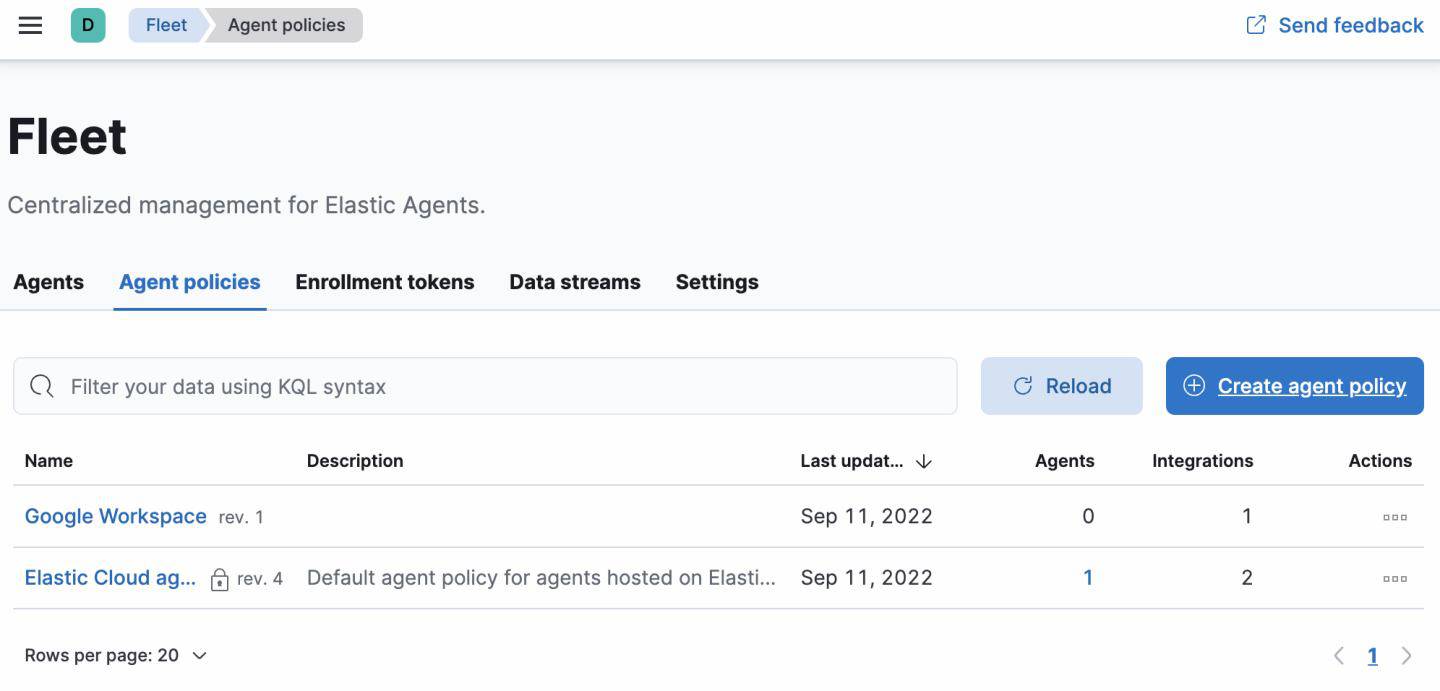Go to previous page arrow
Viewport: 1440px width, 691px height.
pos(1339,656)
